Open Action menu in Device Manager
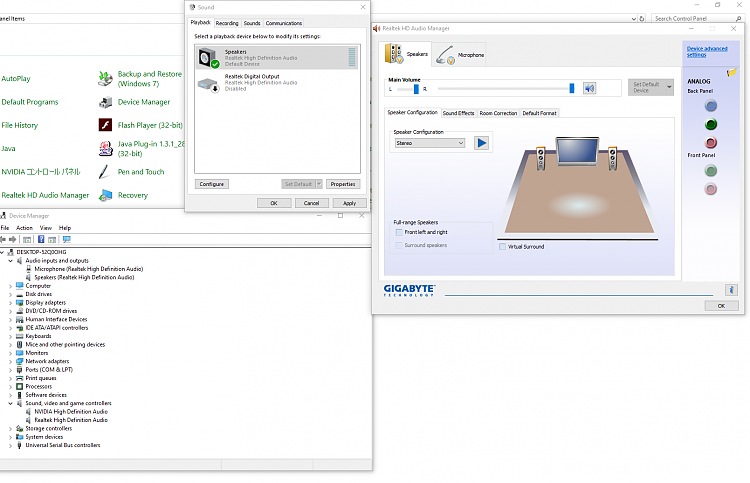 pos(24,228)
